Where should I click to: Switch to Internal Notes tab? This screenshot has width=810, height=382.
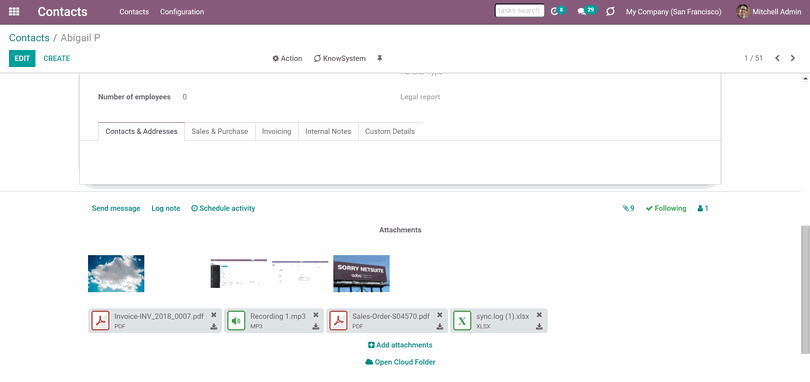click(x=328, y=131)
